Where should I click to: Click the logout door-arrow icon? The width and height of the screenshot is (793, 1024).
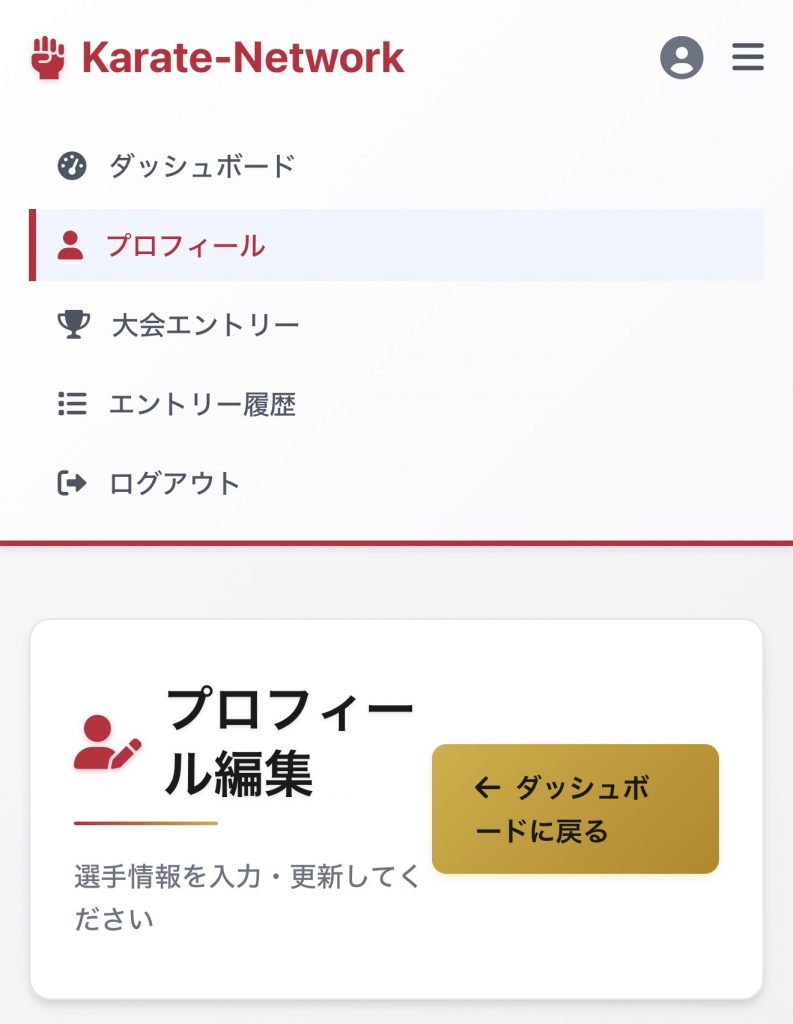click(72, 484)
